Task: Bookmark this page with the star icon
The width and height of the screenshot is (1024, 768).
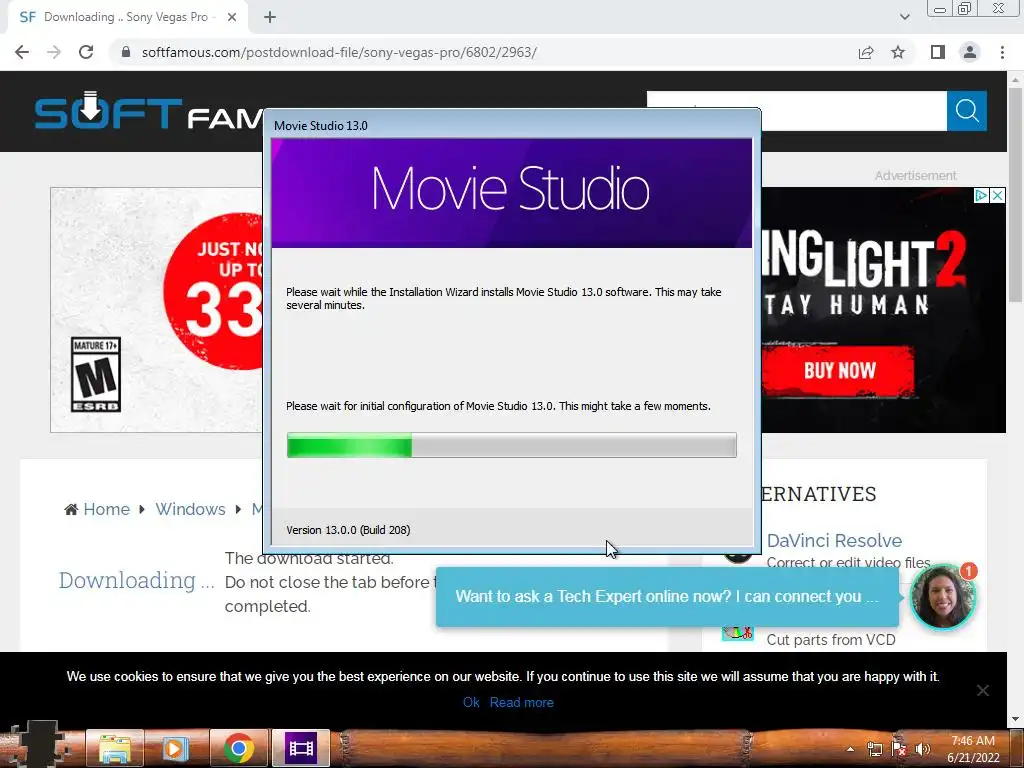Action: pos(898,52)
